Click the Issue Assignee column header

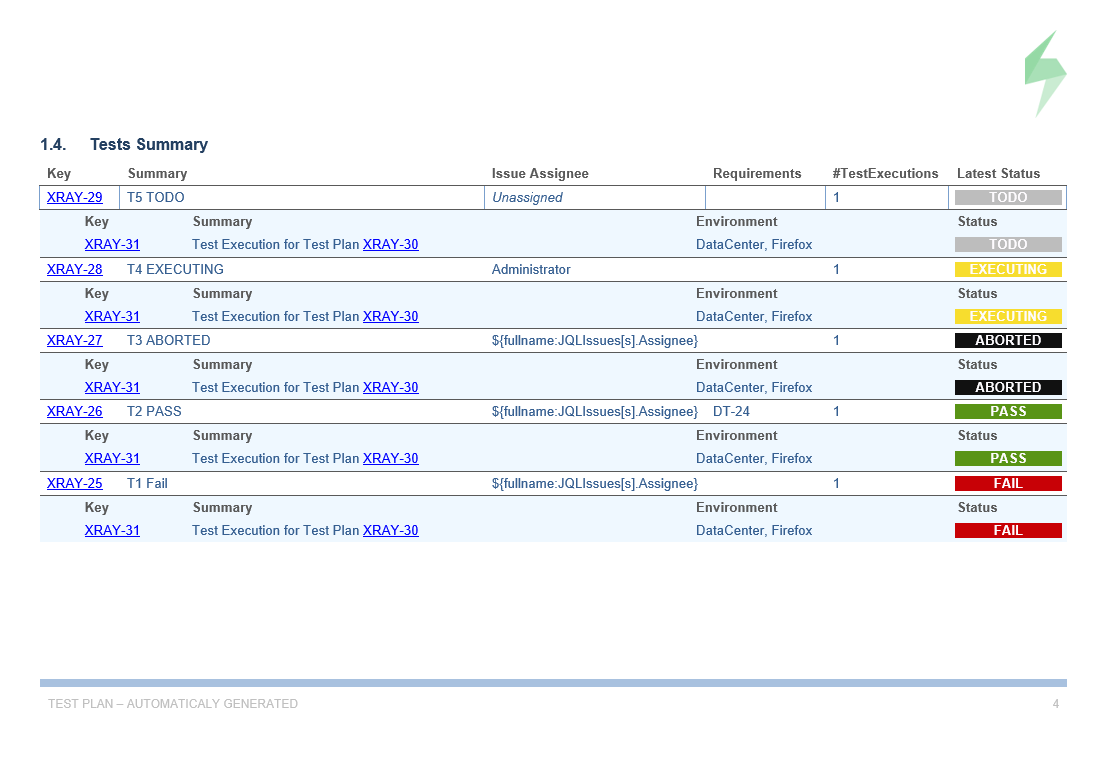540,174
